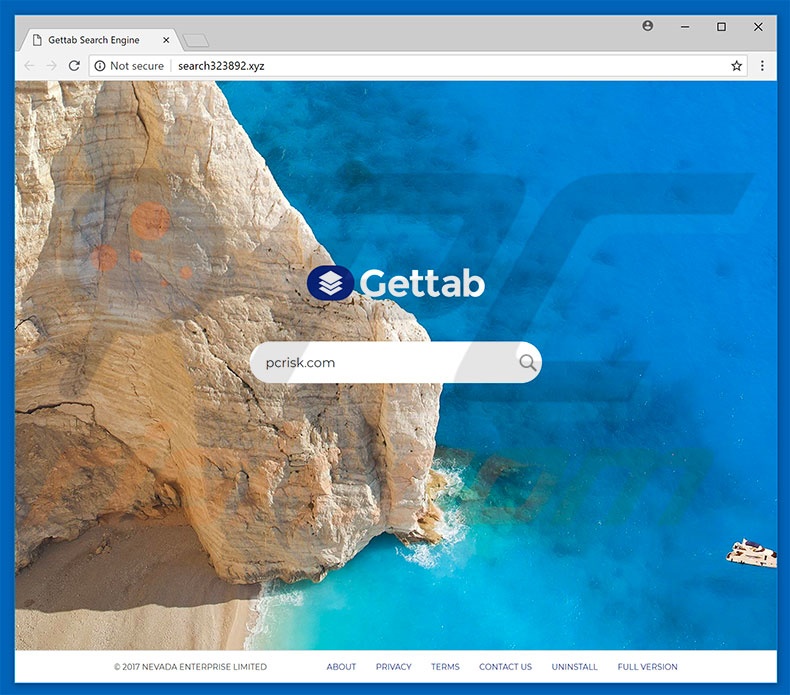Click the Not secure label text
The height and width of the screenshot is (695, 790).
tap(137, 66)
